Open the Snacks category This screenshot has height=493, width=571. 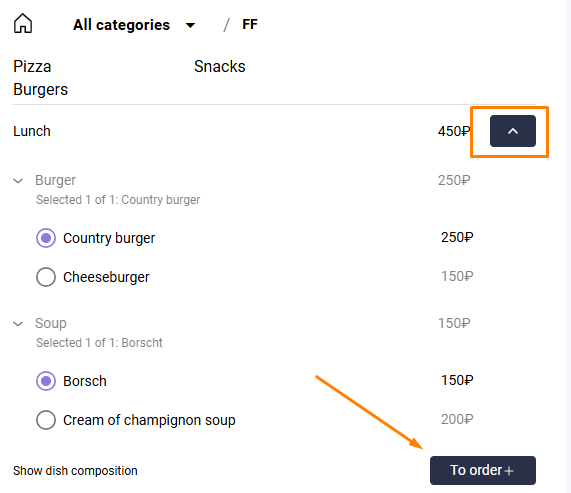(x=220, y=67)
